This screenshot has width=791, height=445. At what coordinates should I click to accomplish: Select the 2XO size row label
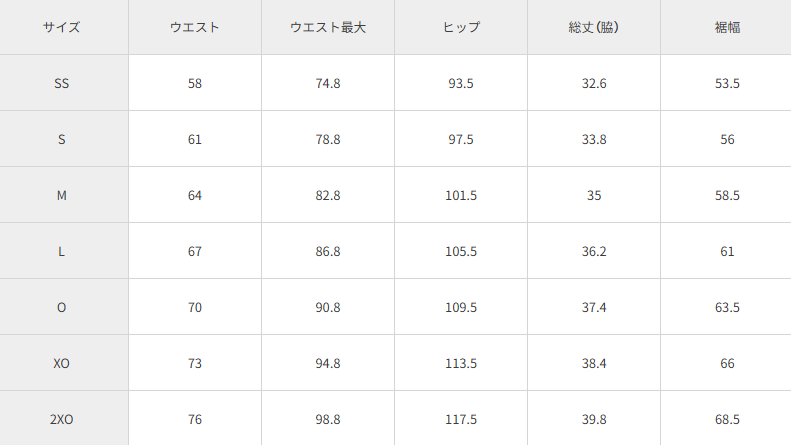pos(62,419)
